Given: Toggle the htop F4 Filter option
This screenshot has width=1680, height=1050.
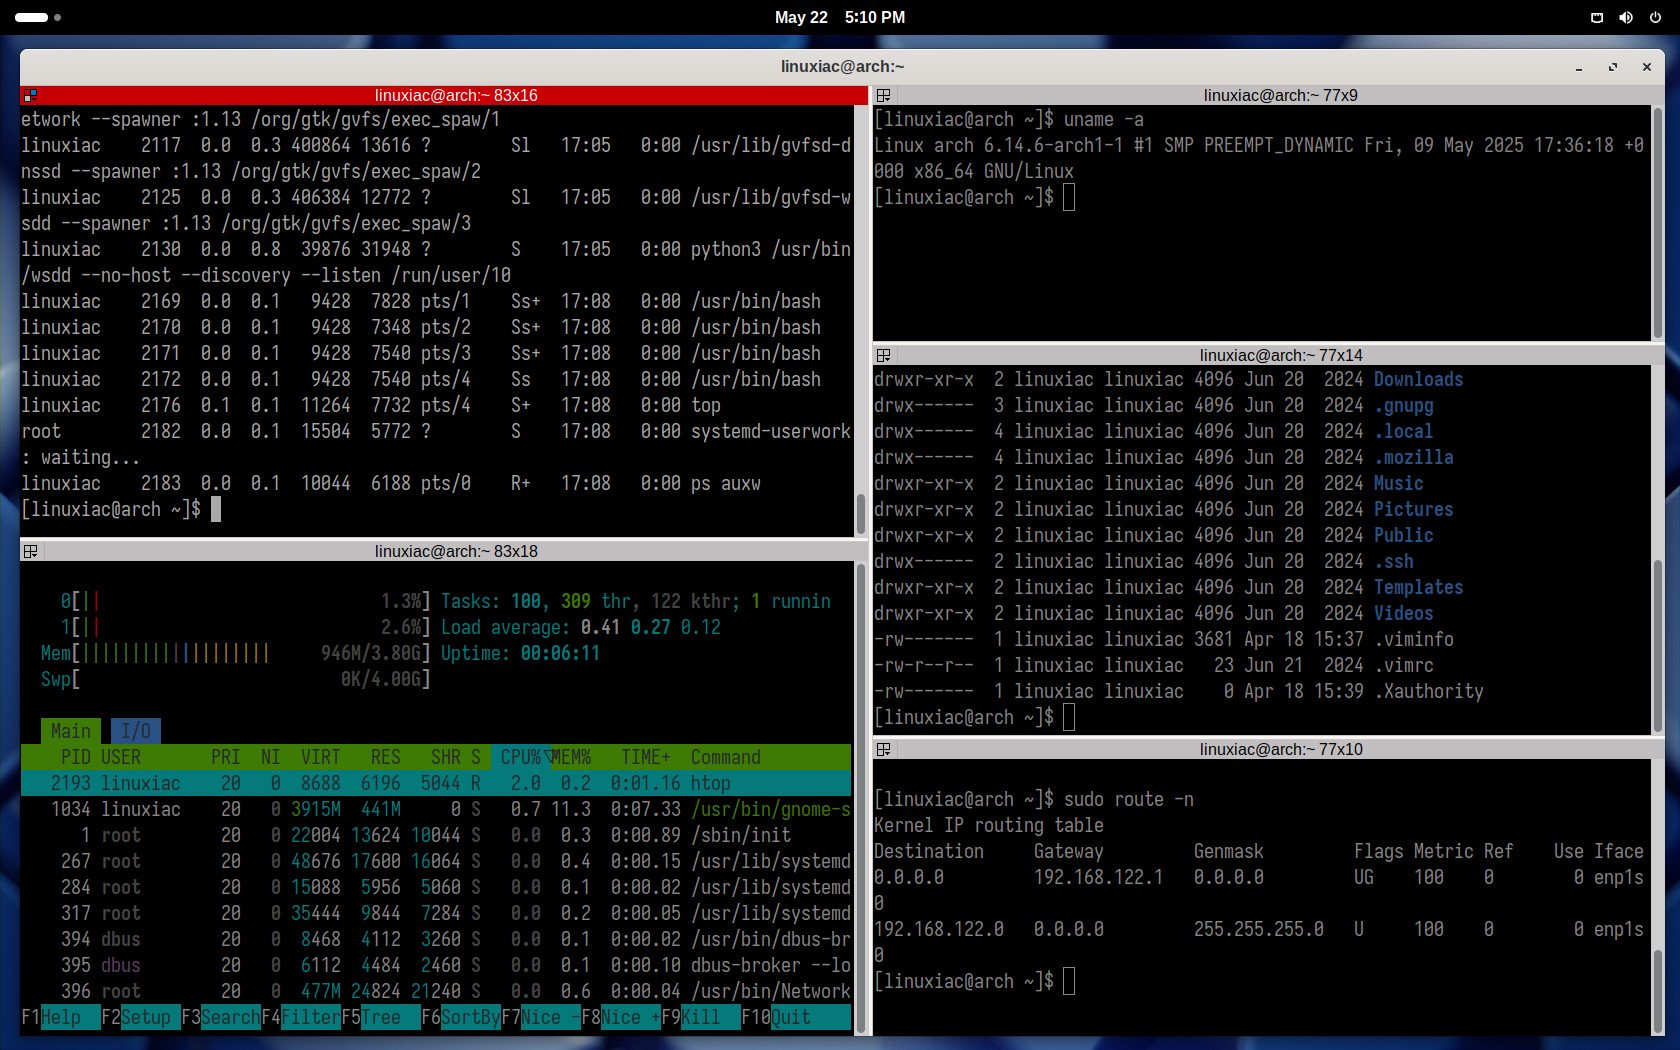Looking at the screenshot, I should (310, 1018).
